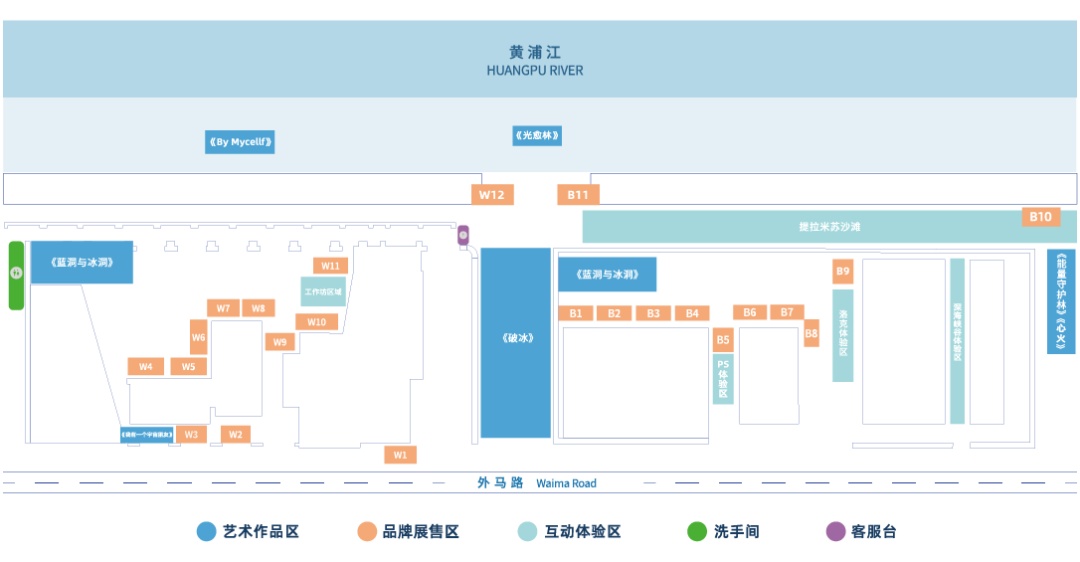The width and height of the screenshot is (1080, 562).
Task: Select the large 《破冰》 art installation area
Action: point(515,343)
